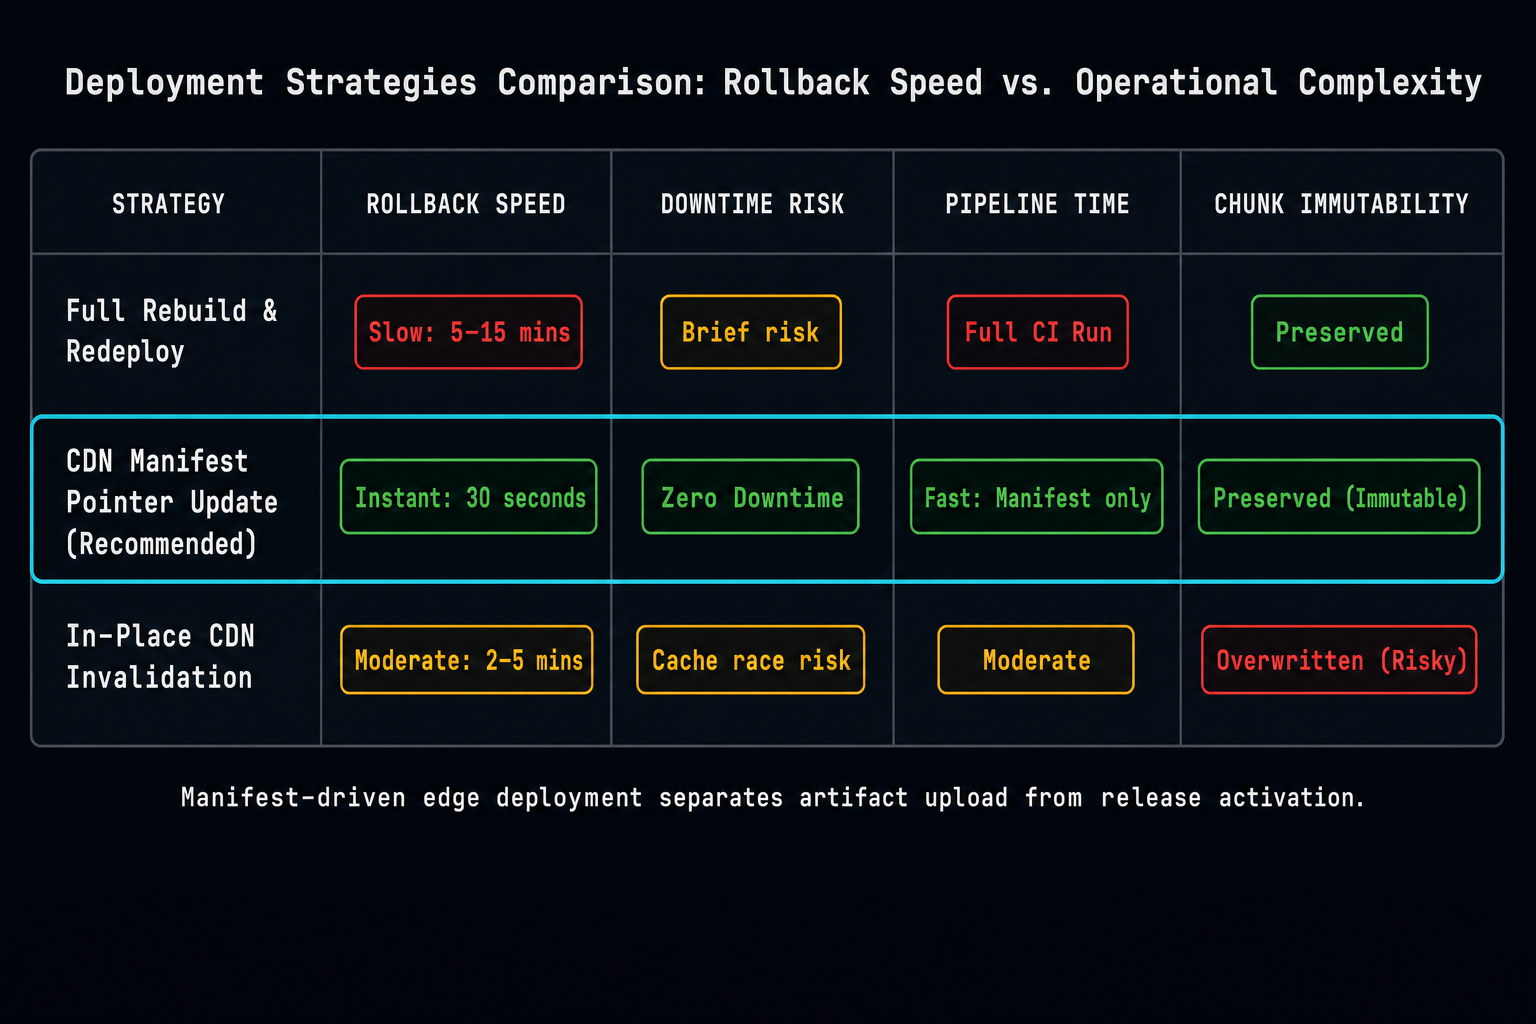Click the 'Zero Downtime' badge

coord(751,497)
